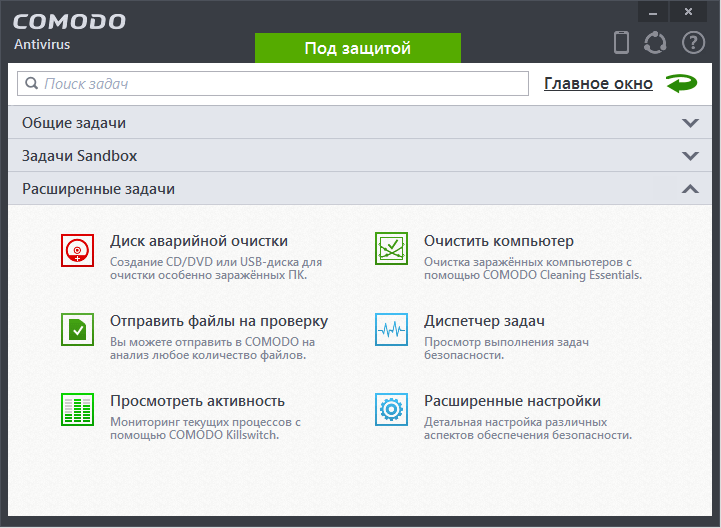Viewport: 721px width, 528px height.
Task: Open Просмотреть активность title
Action: coord(197,401)
